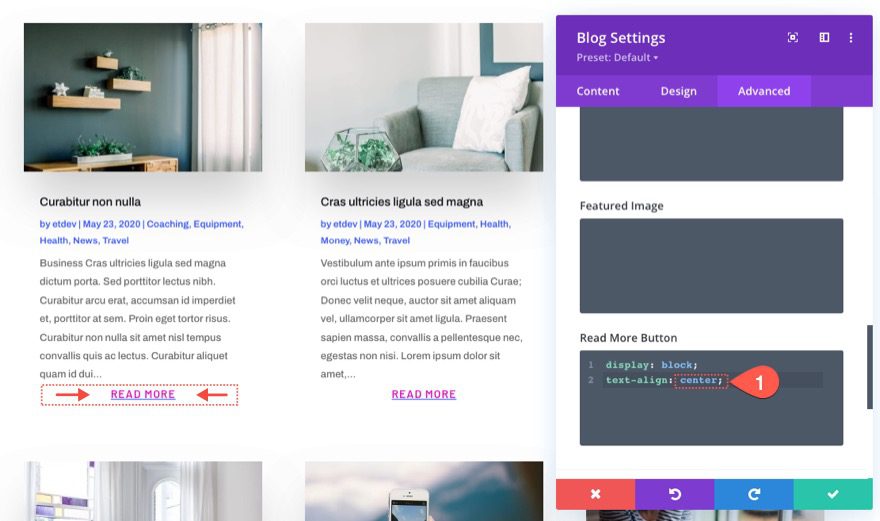This screenshot has width=880, height=521.
Task: Save settings with the green checkmark
Action: tap(833, 494)
